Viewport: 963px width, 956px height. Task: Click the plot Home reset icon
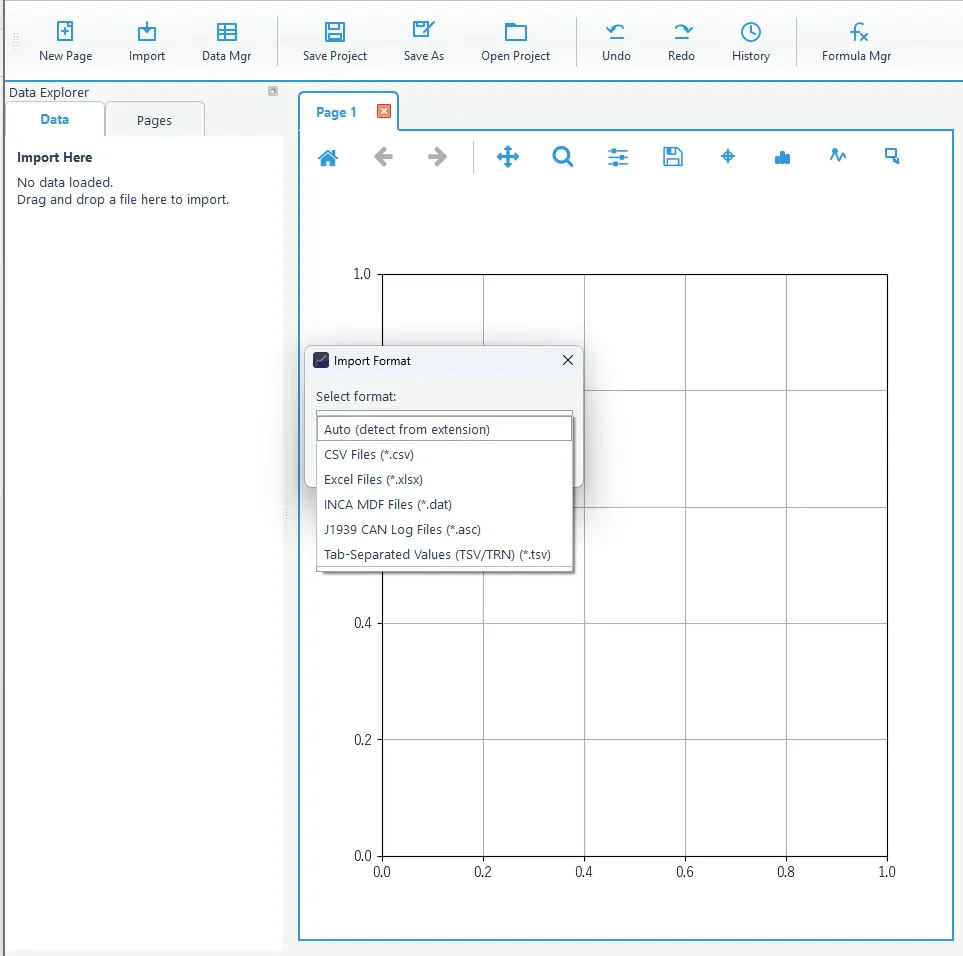328,157
